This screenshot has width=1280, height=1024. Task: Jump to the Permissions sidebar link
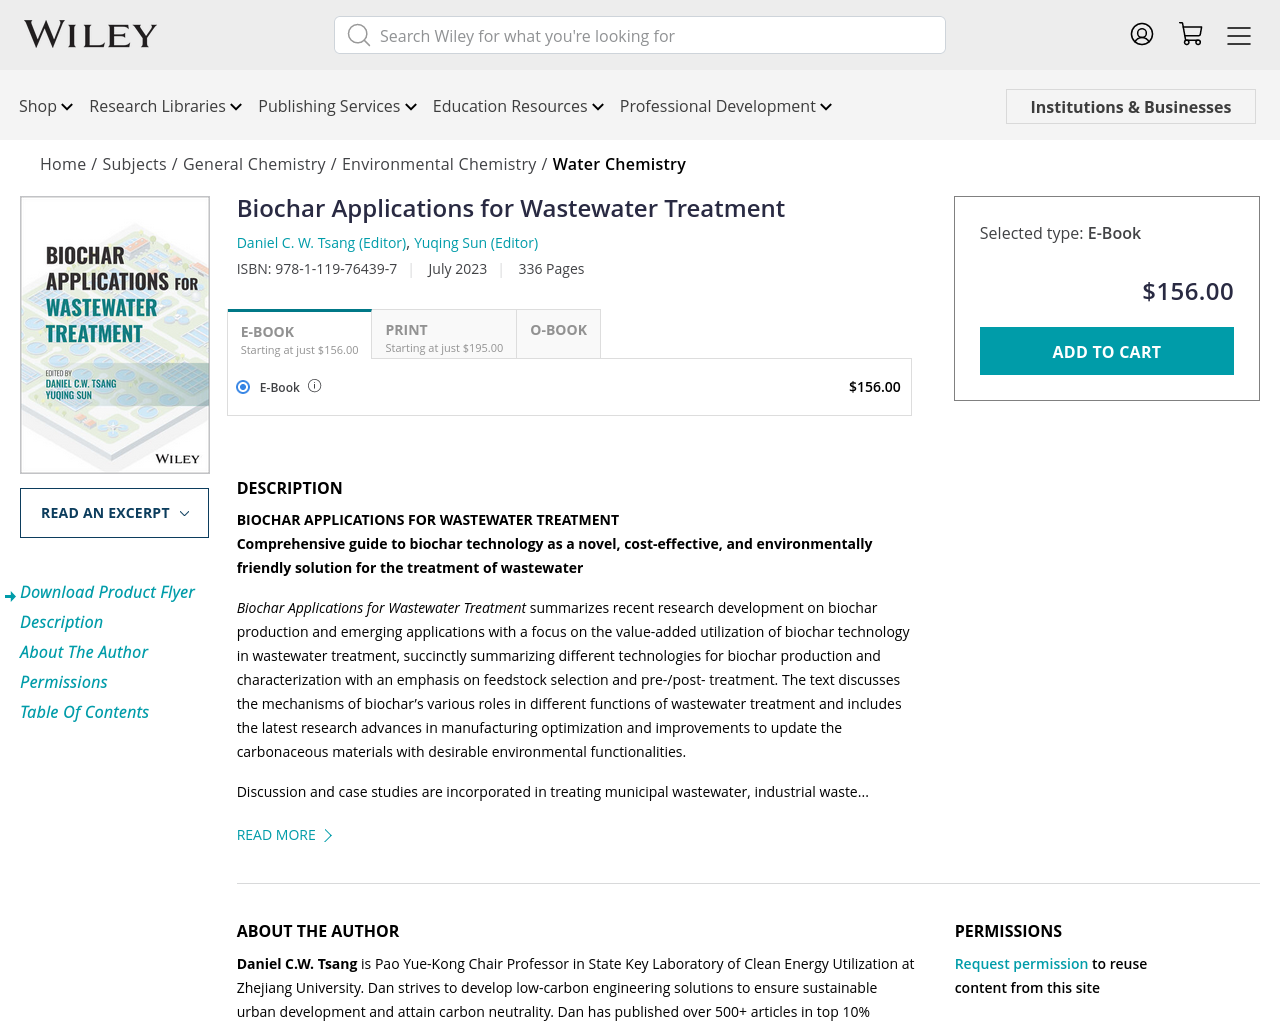pos(63,682)
